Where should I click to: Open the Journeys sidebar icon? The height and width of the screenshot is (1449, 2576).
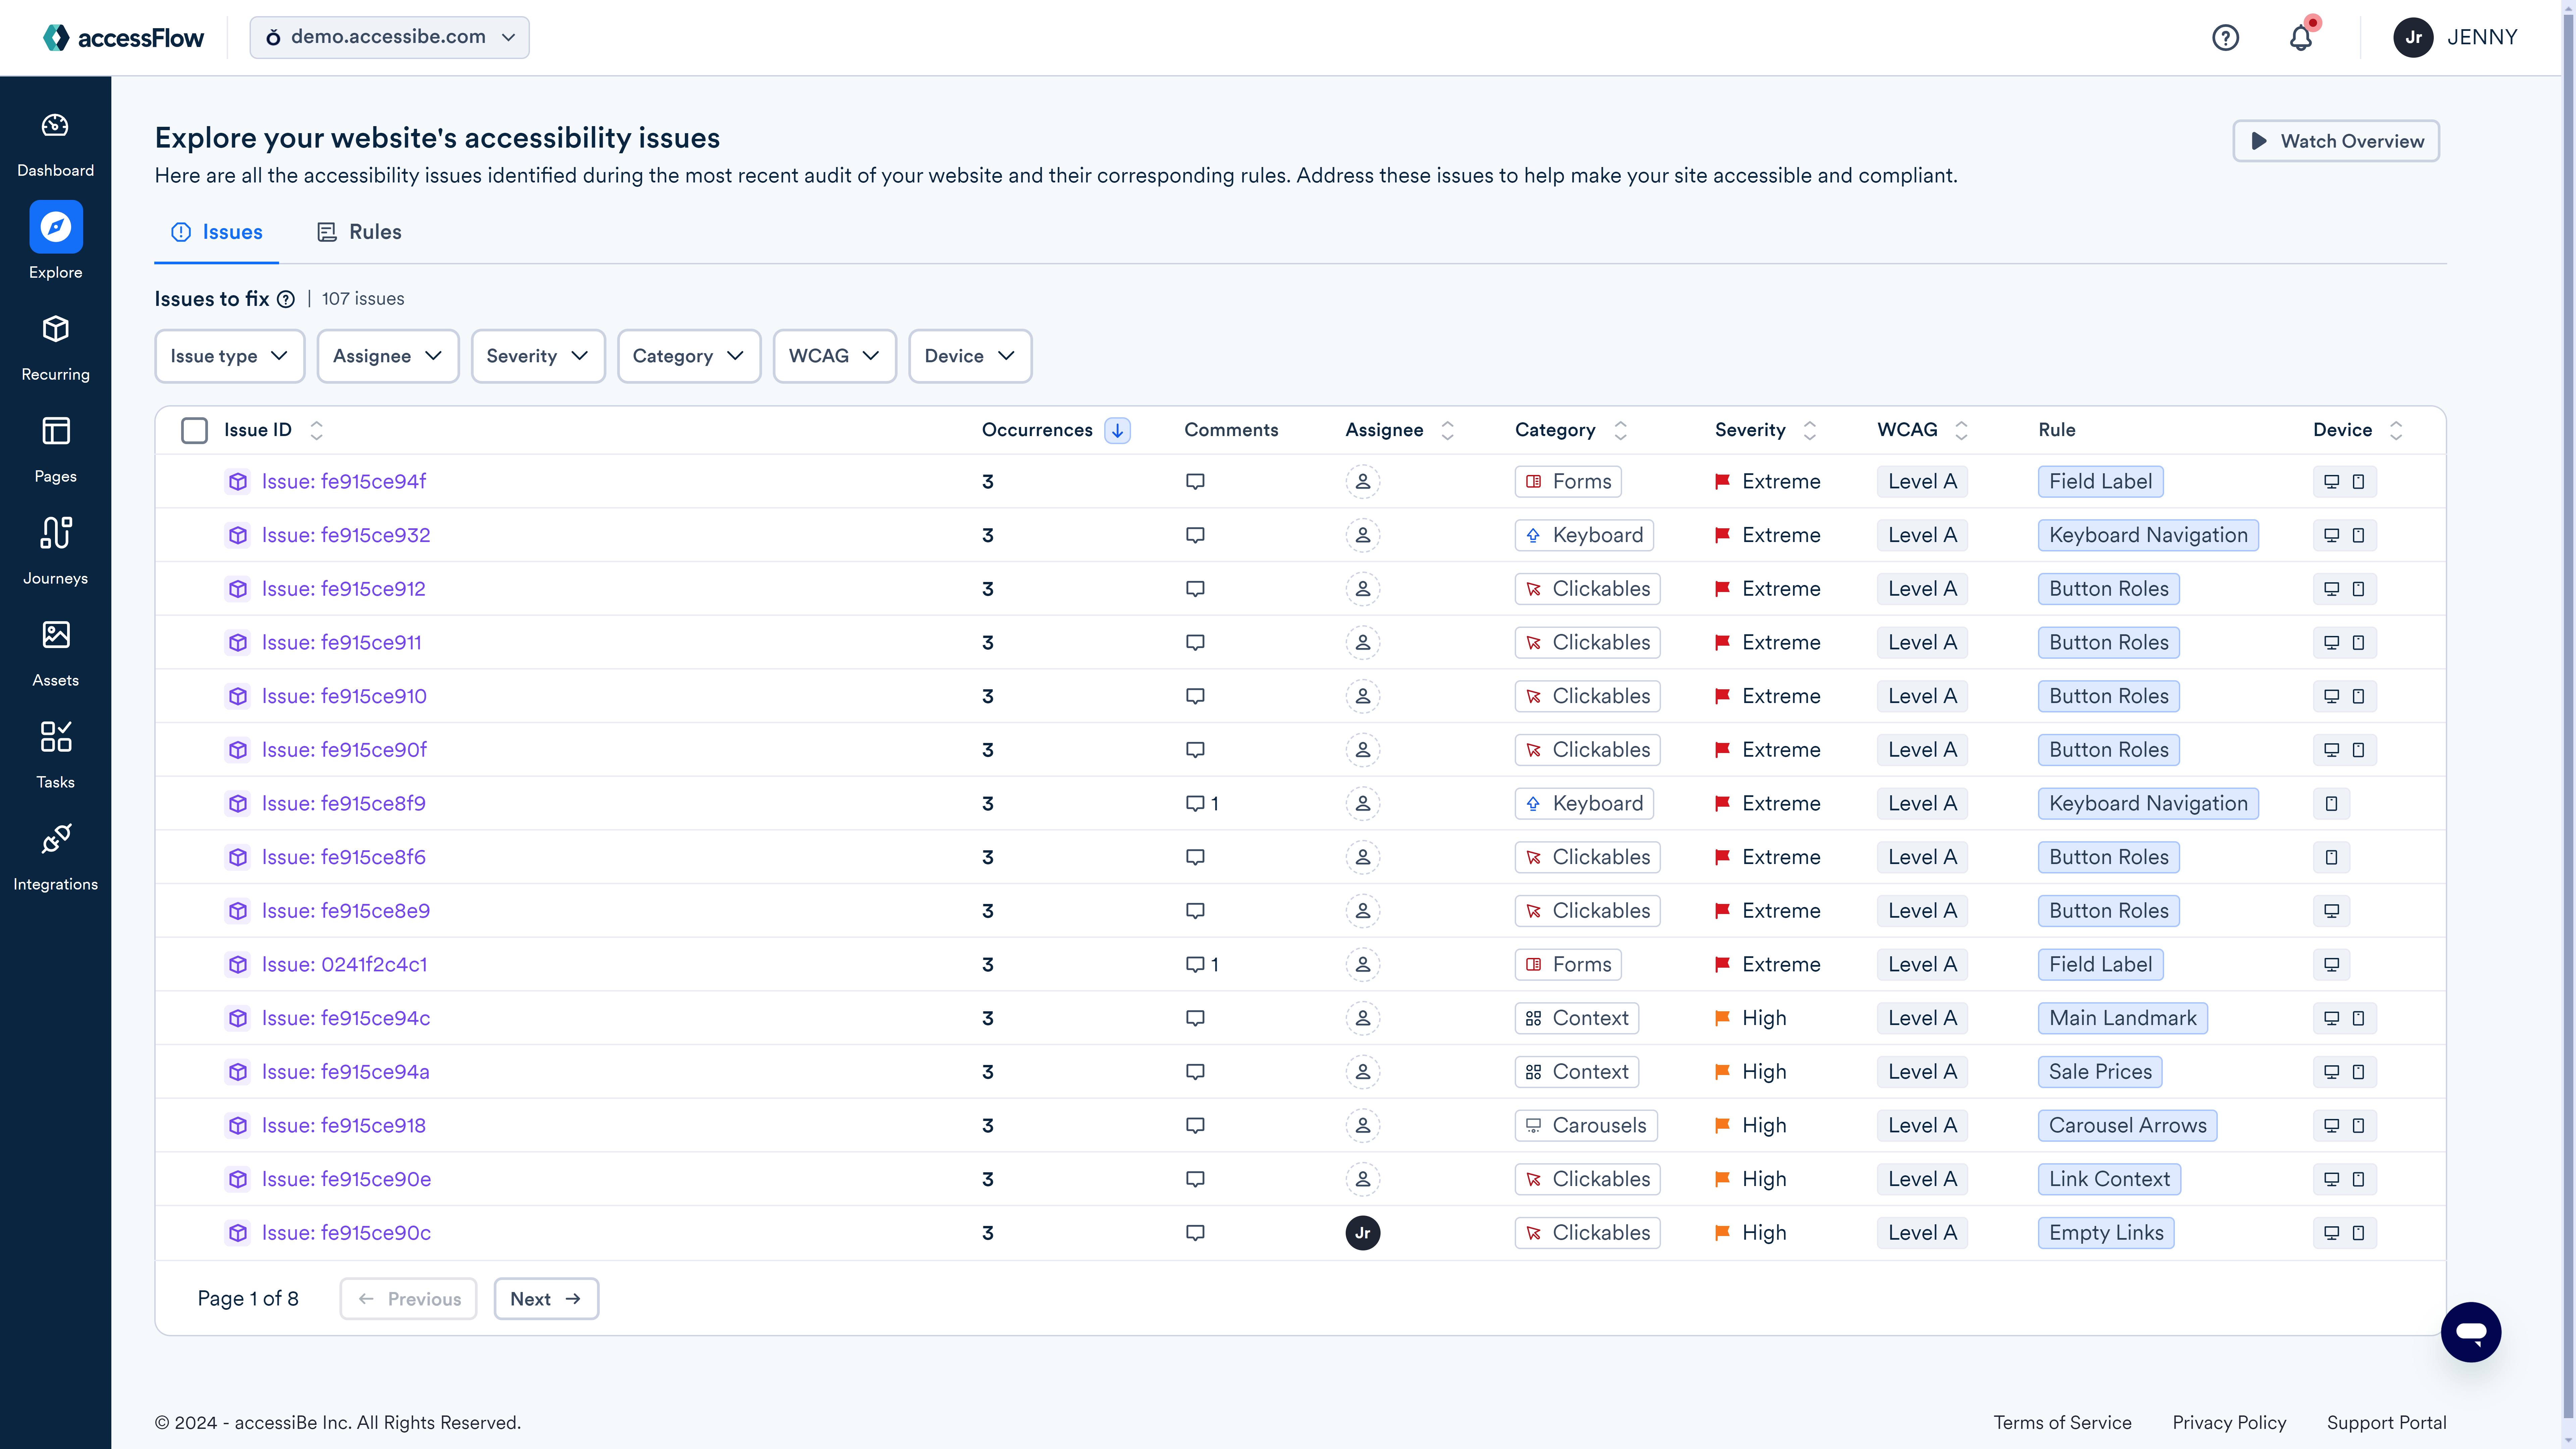click(x=55, y=533)
